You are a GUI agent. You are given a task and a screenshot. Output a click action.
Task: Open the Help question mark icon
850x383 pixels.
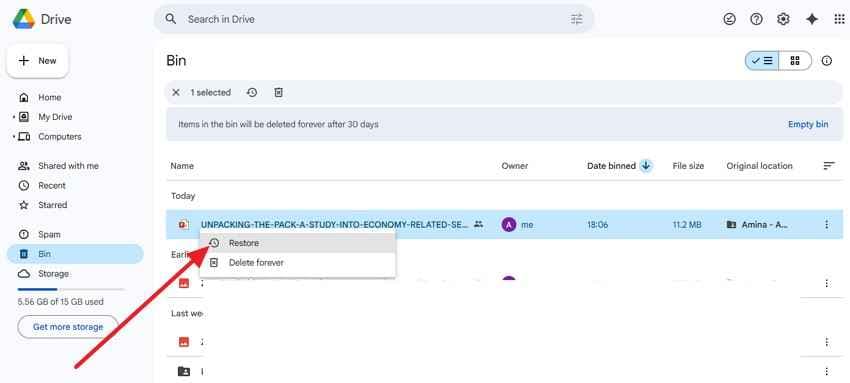[756, 19]
